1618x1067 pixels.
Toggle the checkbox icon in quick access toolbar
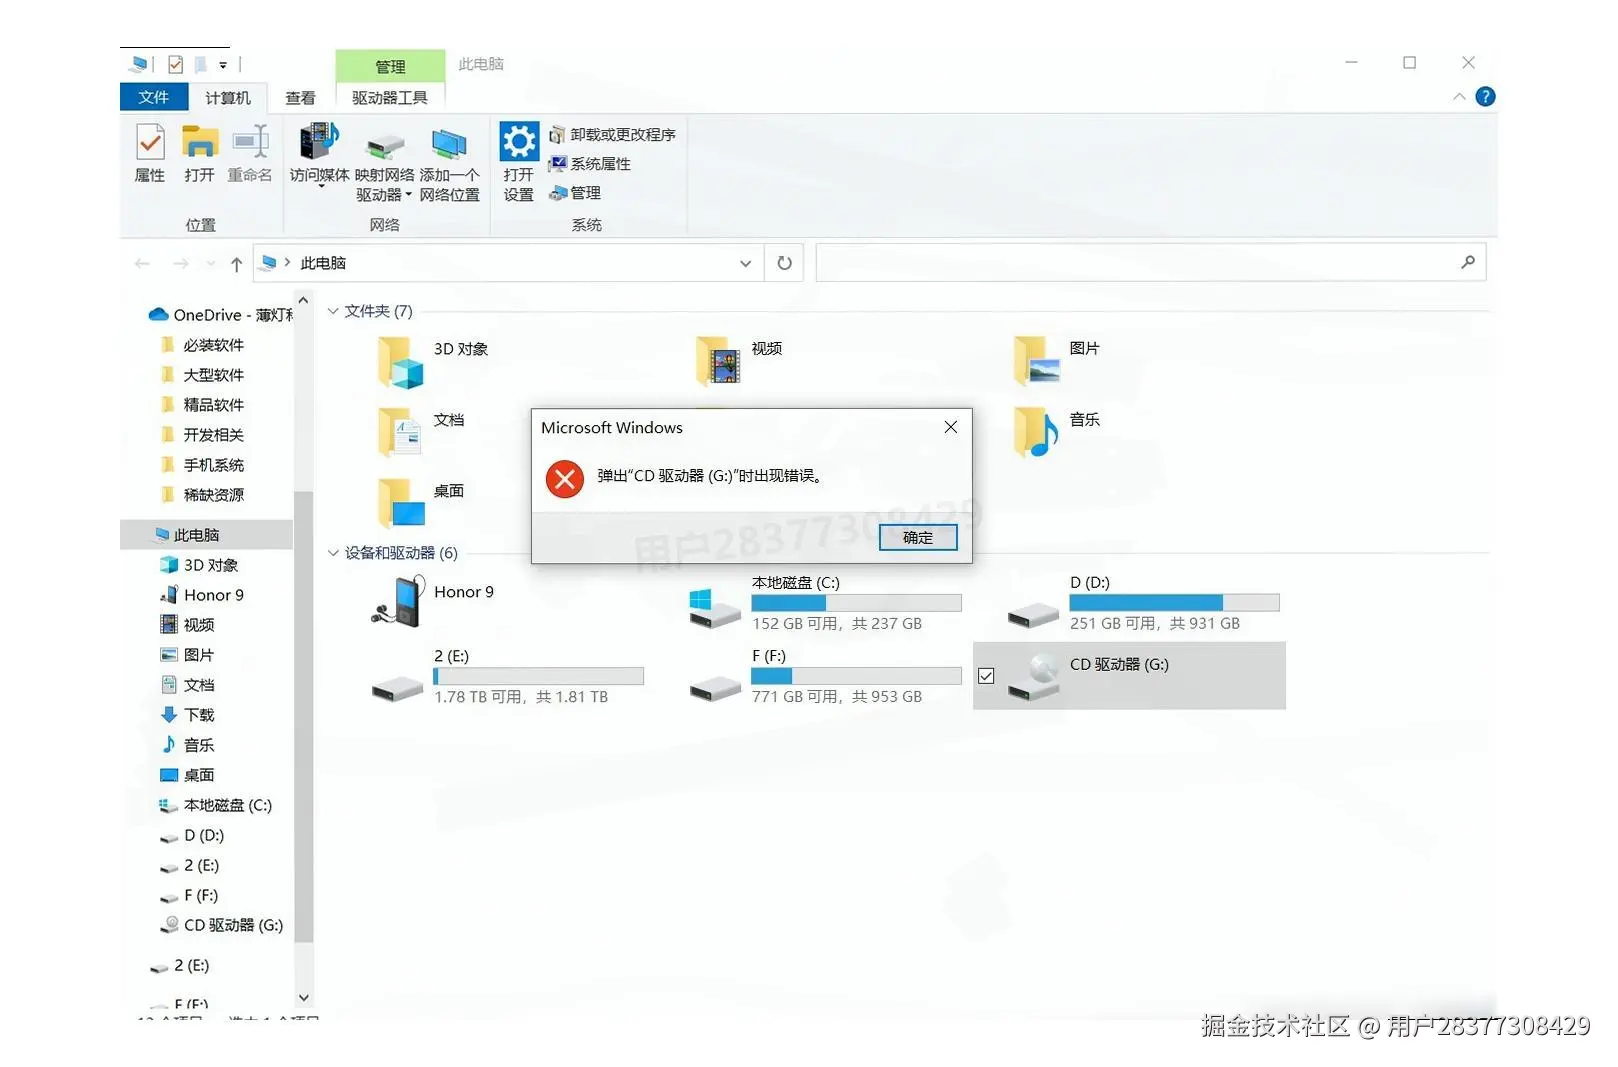pos(173,63)
